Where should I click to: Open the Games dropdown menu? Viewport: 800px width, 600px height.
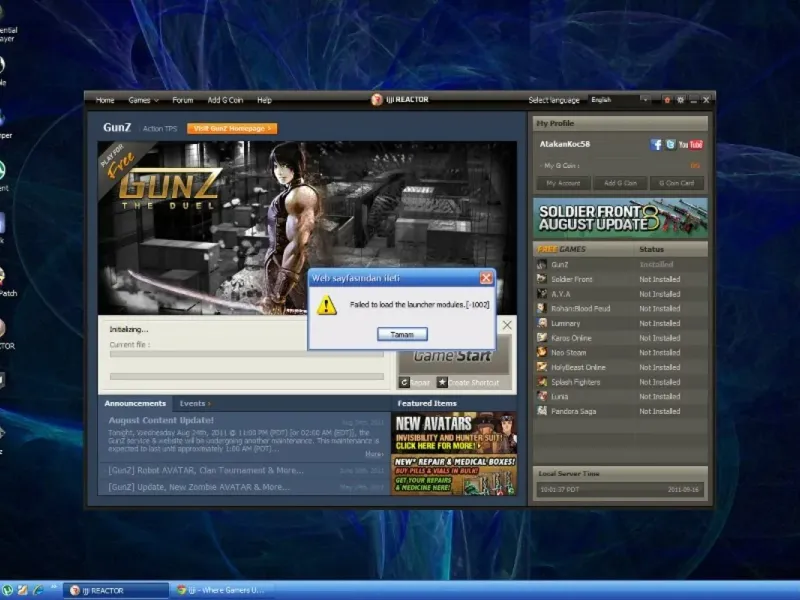tap(143, 100)
